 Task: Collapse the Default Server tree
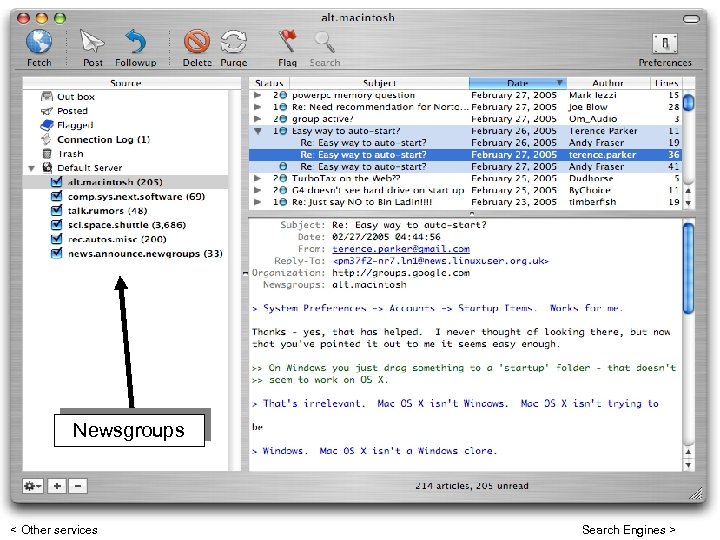31,168
